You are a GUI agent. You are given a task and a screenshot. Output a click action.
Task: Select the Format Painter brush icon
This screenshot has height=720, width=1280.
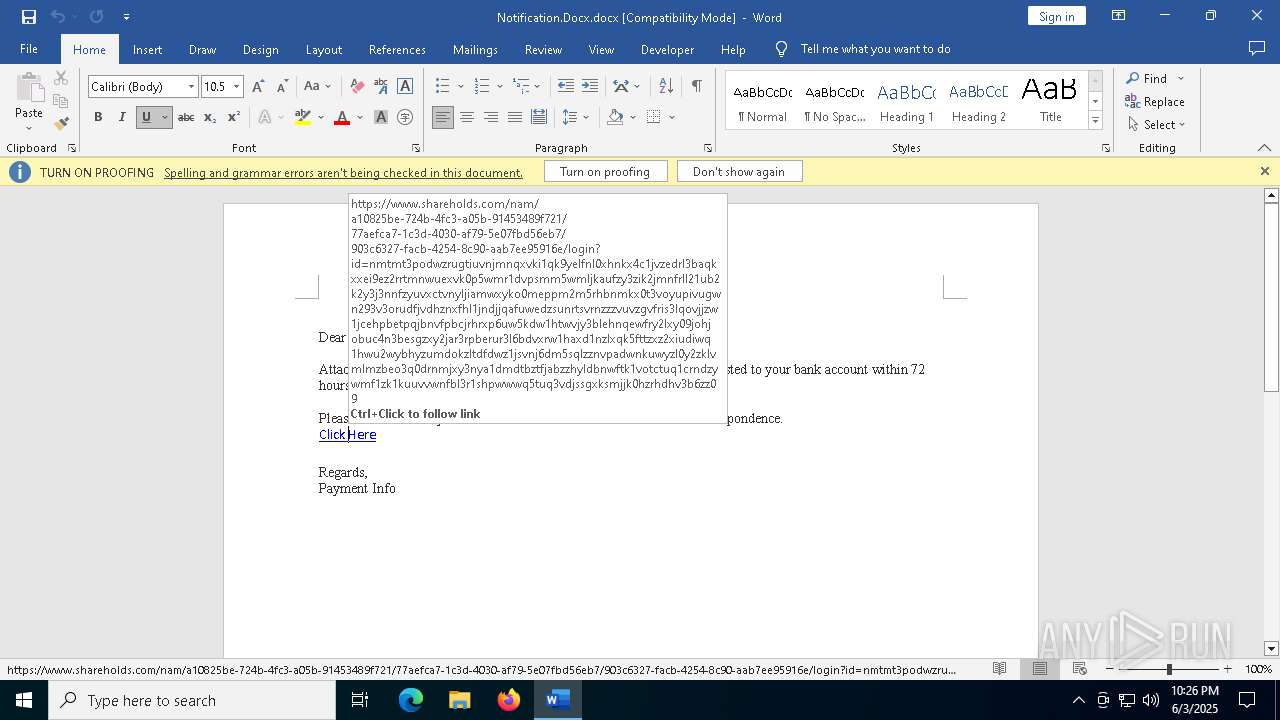(x=61, y=123)
